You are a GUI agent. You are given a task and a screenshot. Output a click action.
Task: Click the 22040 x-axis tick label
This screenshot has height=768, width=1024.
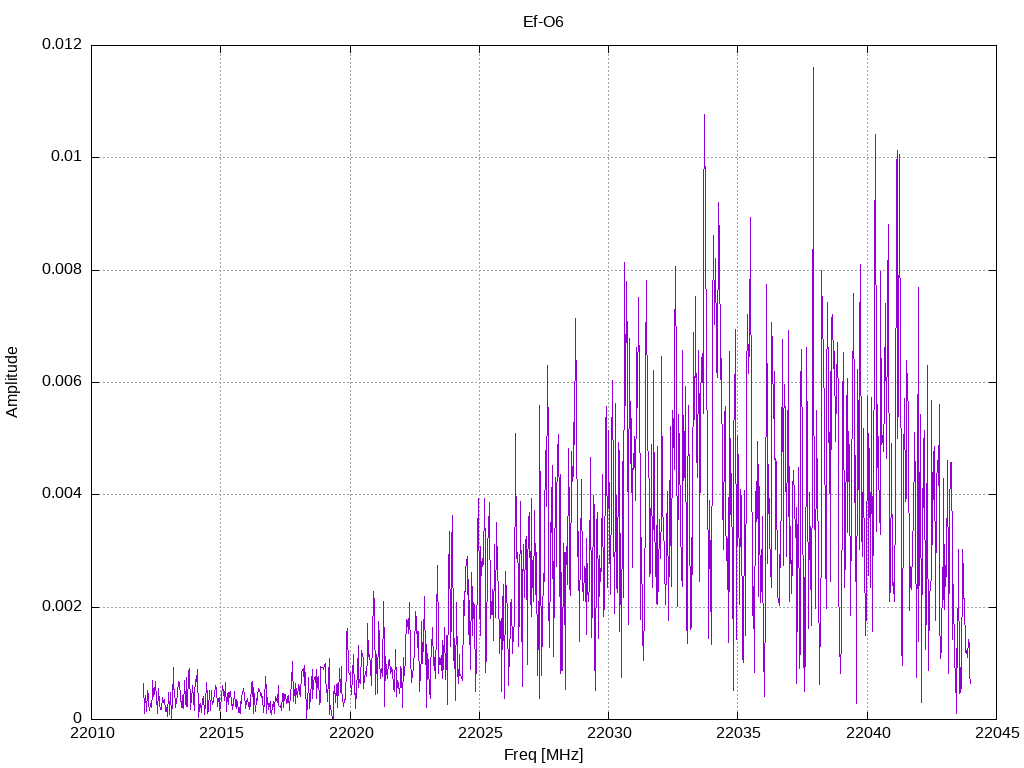click(x=867, y=733)
